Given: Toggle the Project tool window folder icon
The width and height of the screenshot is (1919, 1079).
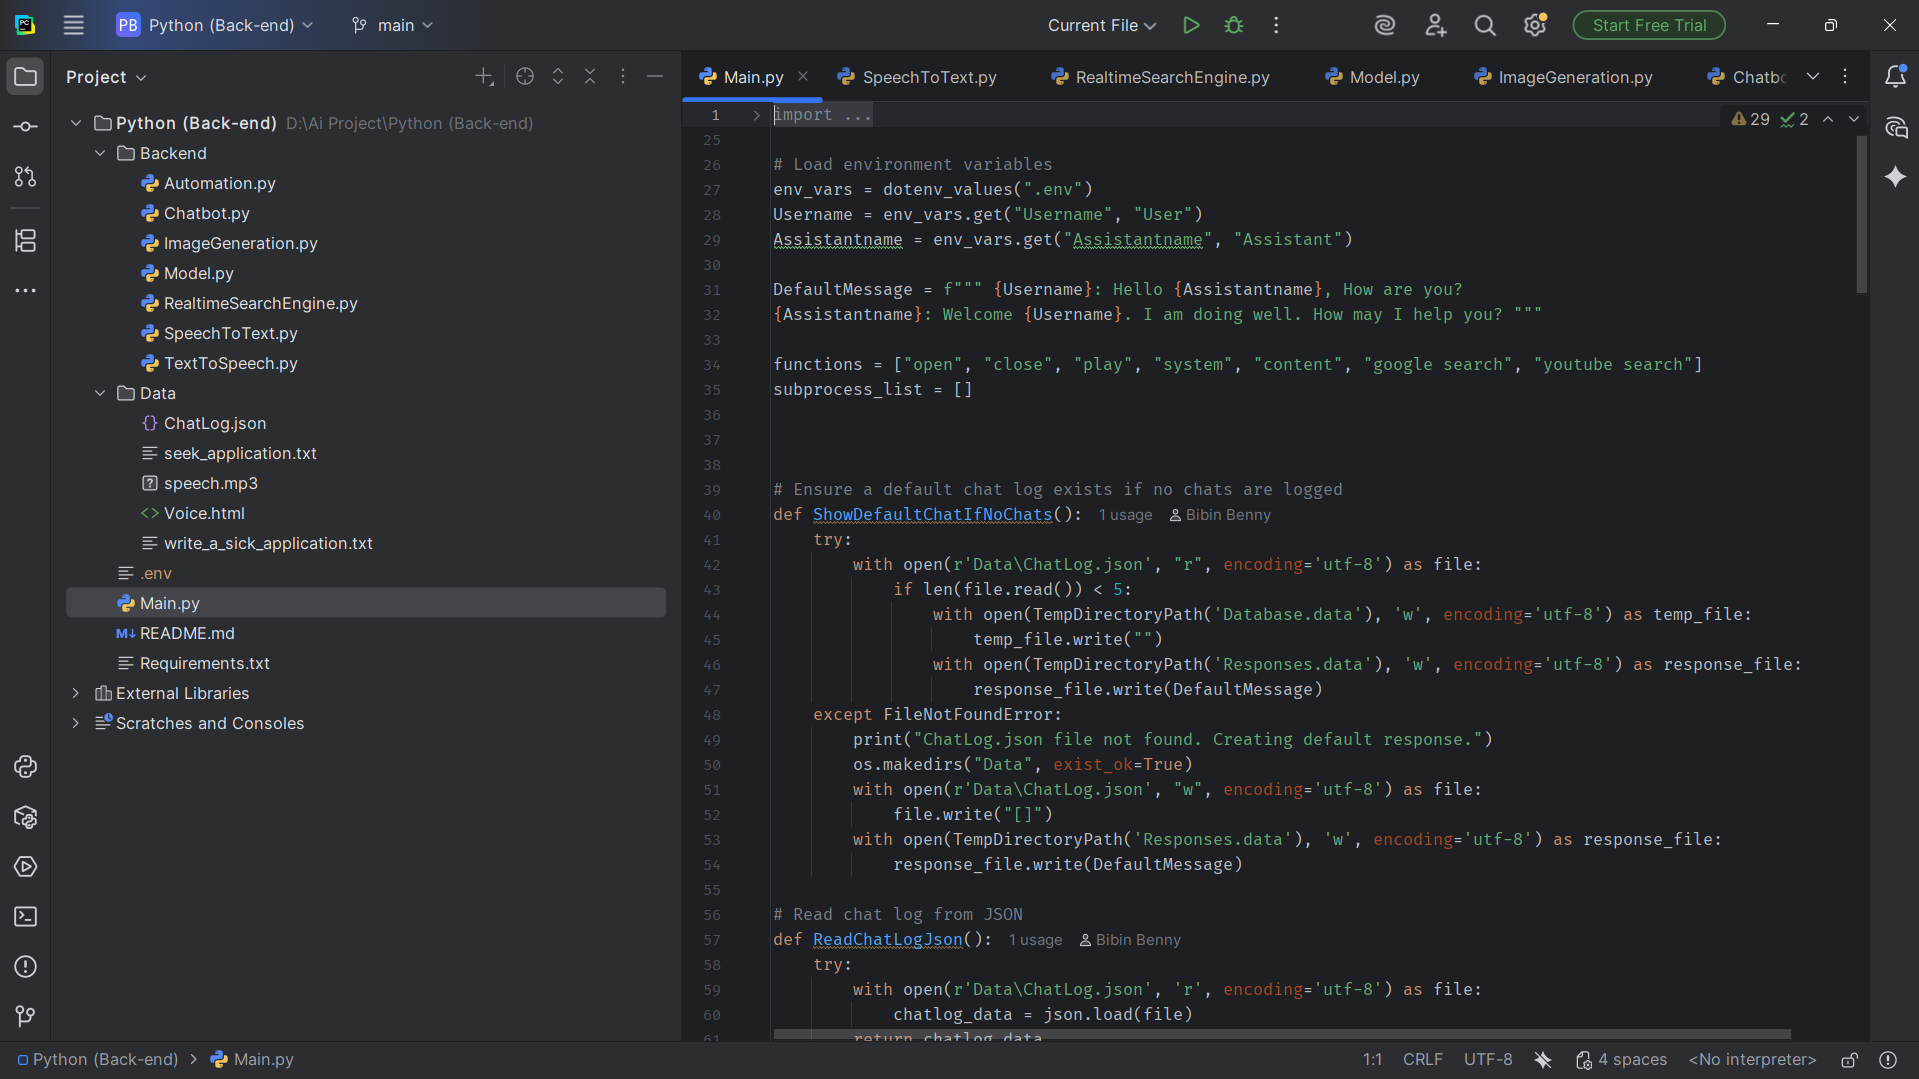Looking at the screenshot, I should [x=26, y=77].
